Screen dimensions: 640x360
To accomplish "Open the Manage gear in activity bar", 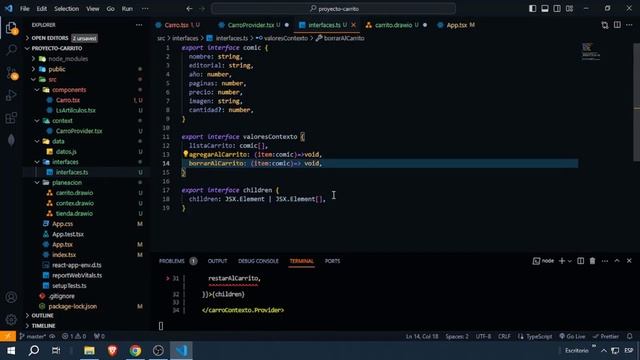I will pyautogui.click(x=11, y=319).
